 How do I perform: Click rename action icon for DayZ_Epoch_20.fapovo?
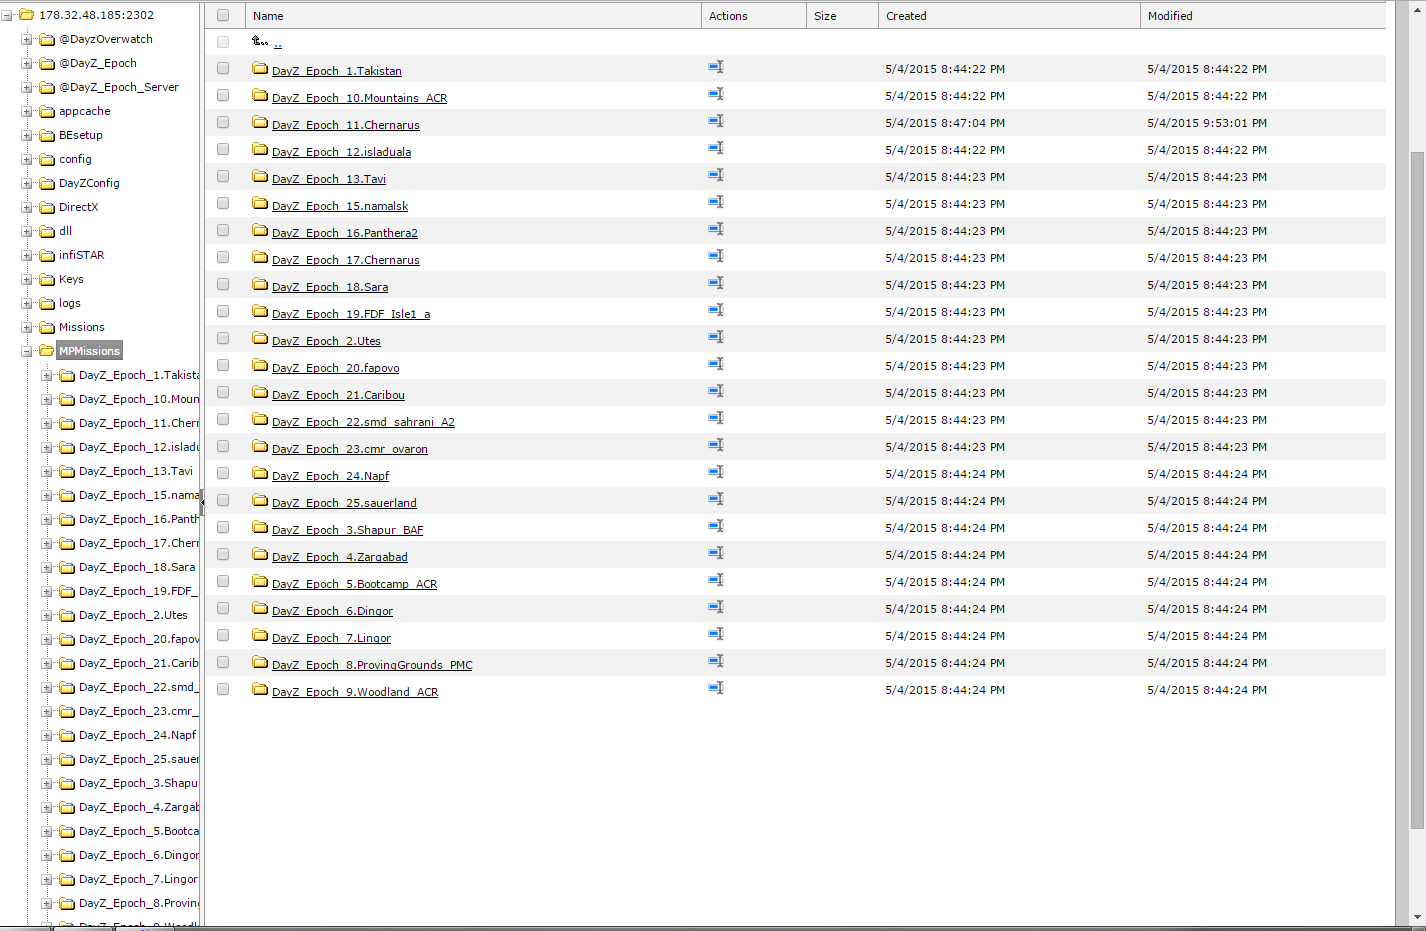pyautogui.click(x=716, y=364)
